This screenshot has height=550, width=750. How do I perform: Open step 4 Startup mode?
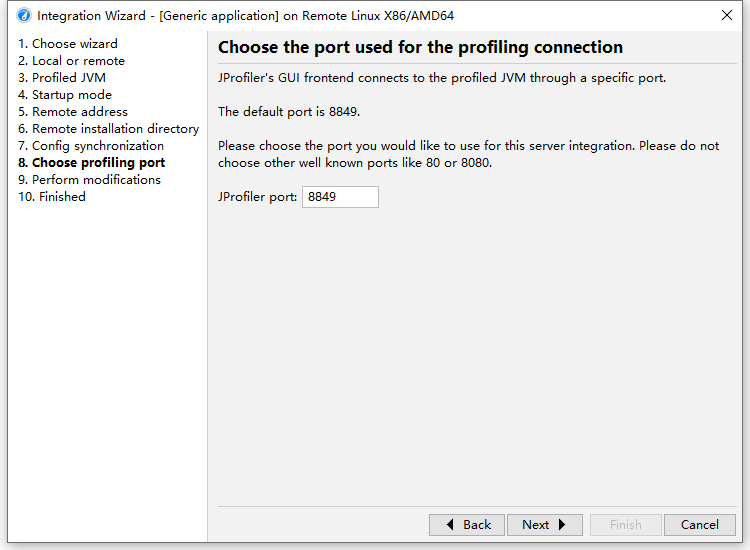[65, 95]
